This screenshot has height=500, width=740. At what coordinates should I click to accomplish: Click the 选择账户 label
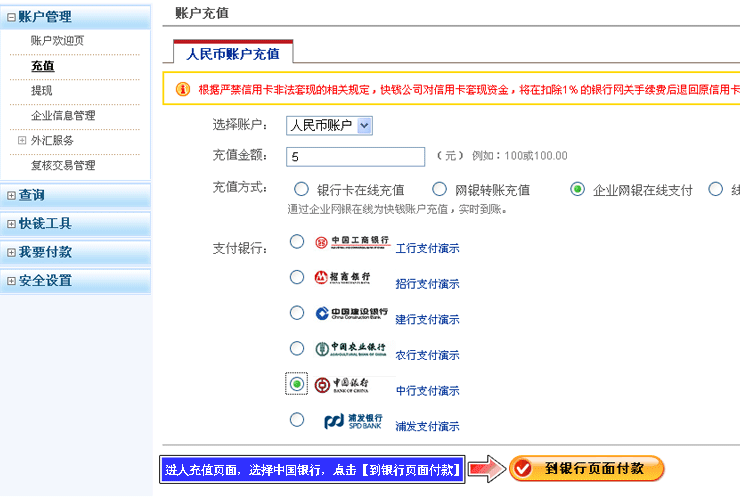click(x=240, y=125)
